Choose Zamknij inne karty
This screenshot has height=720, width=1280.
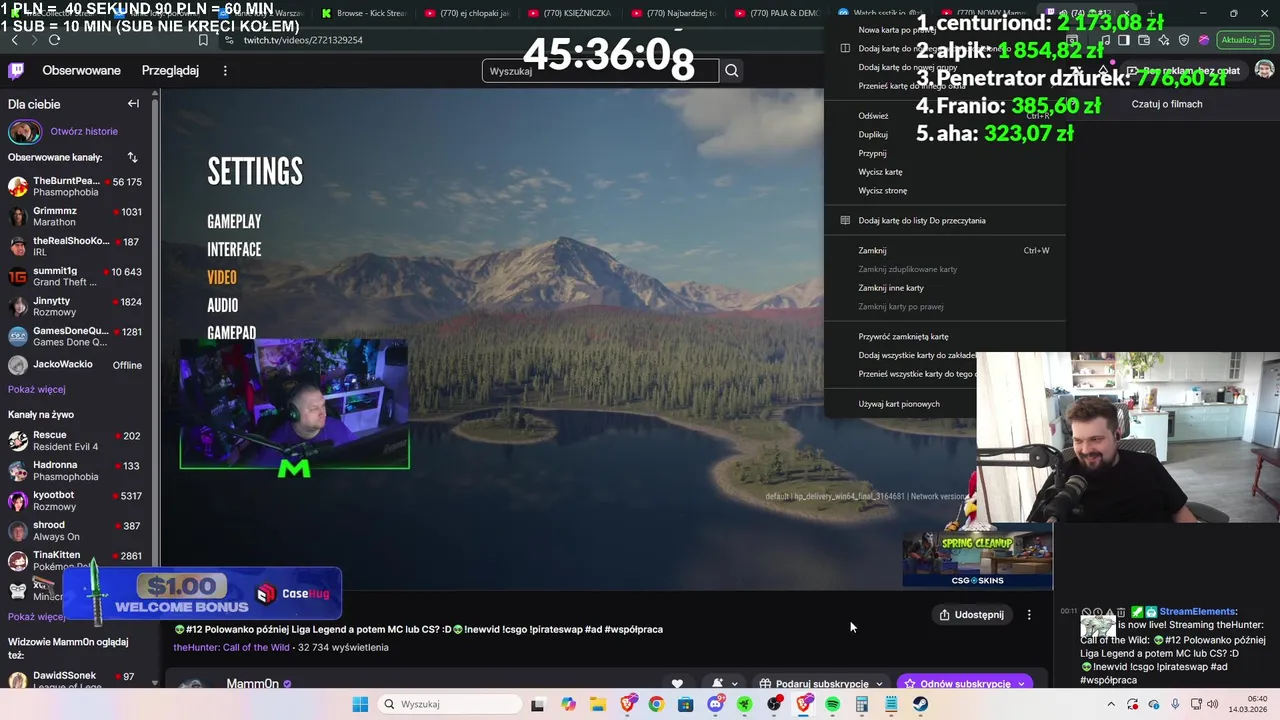(x=891, y=288)
